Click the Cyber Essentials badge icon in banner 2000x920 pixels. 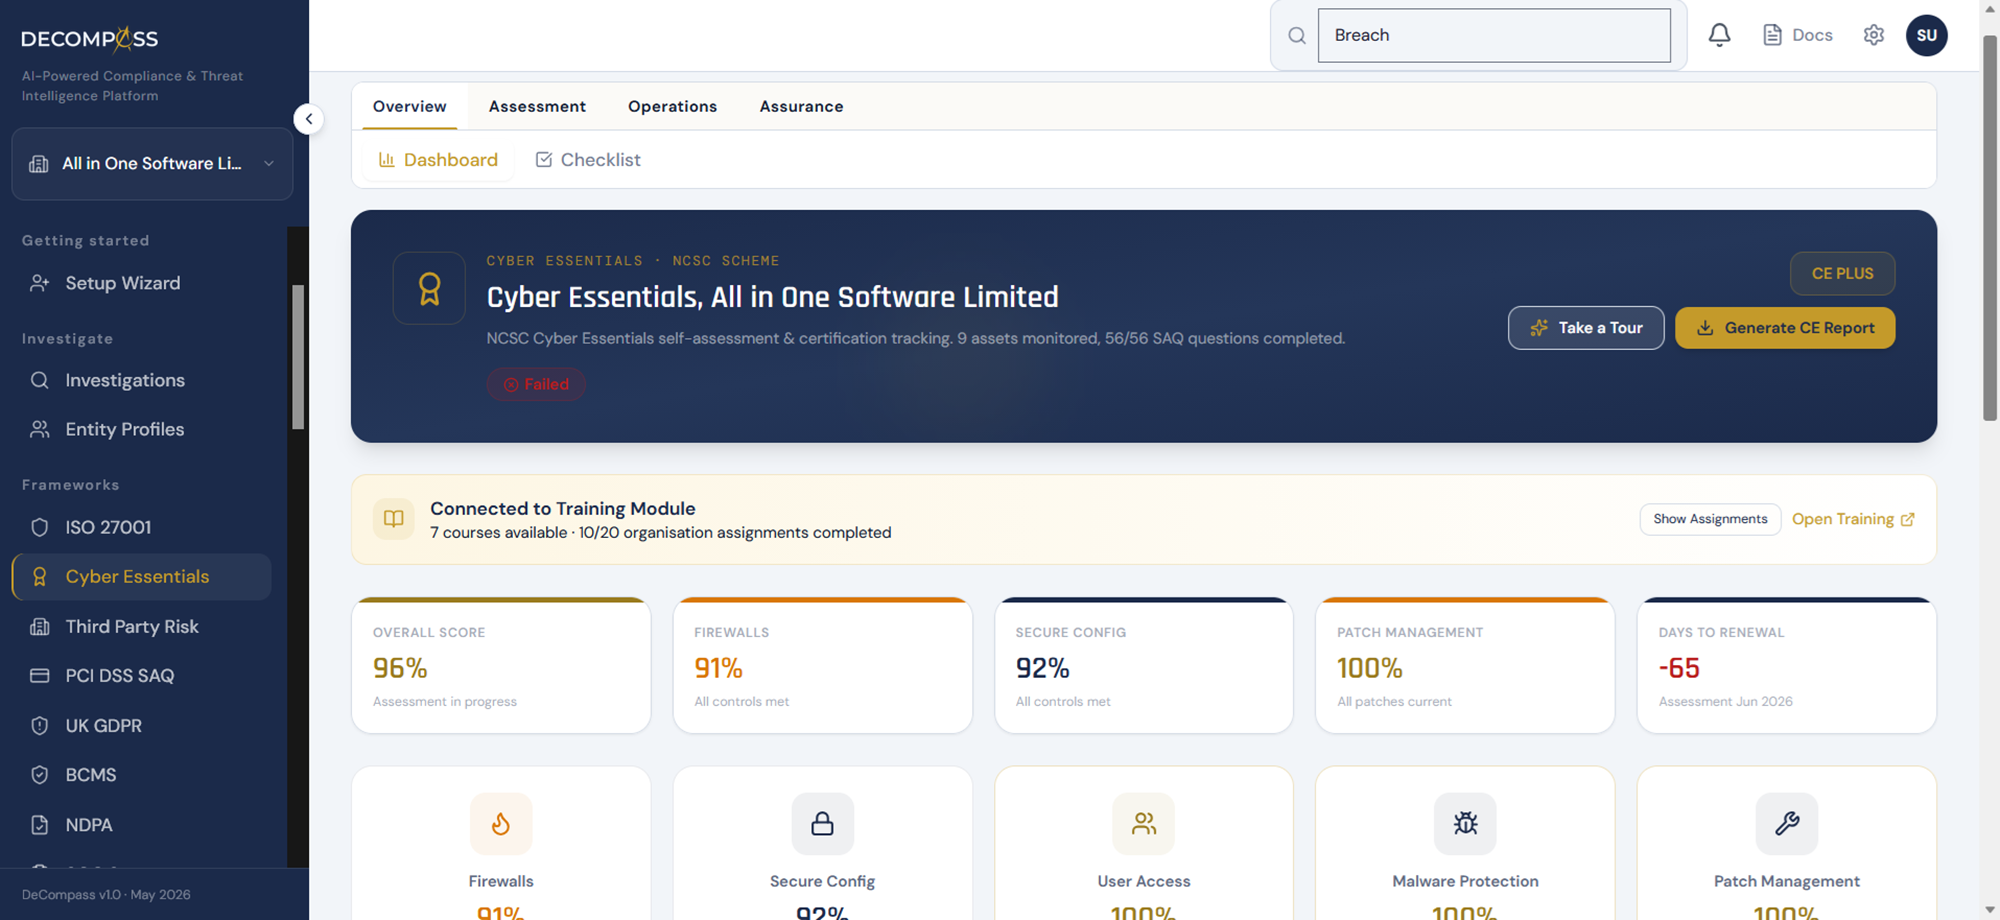[429, 289]
